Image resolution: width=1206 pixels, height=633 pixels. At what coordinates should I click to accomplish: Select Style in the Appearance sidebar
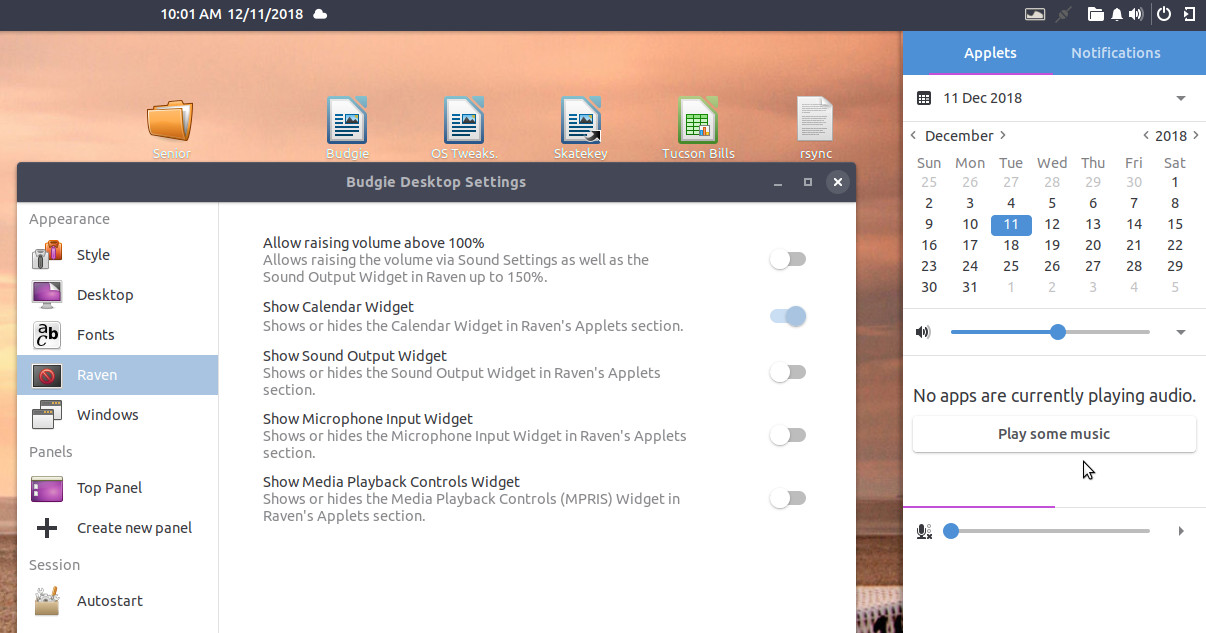pyautogui.click(x=93, y=255)
